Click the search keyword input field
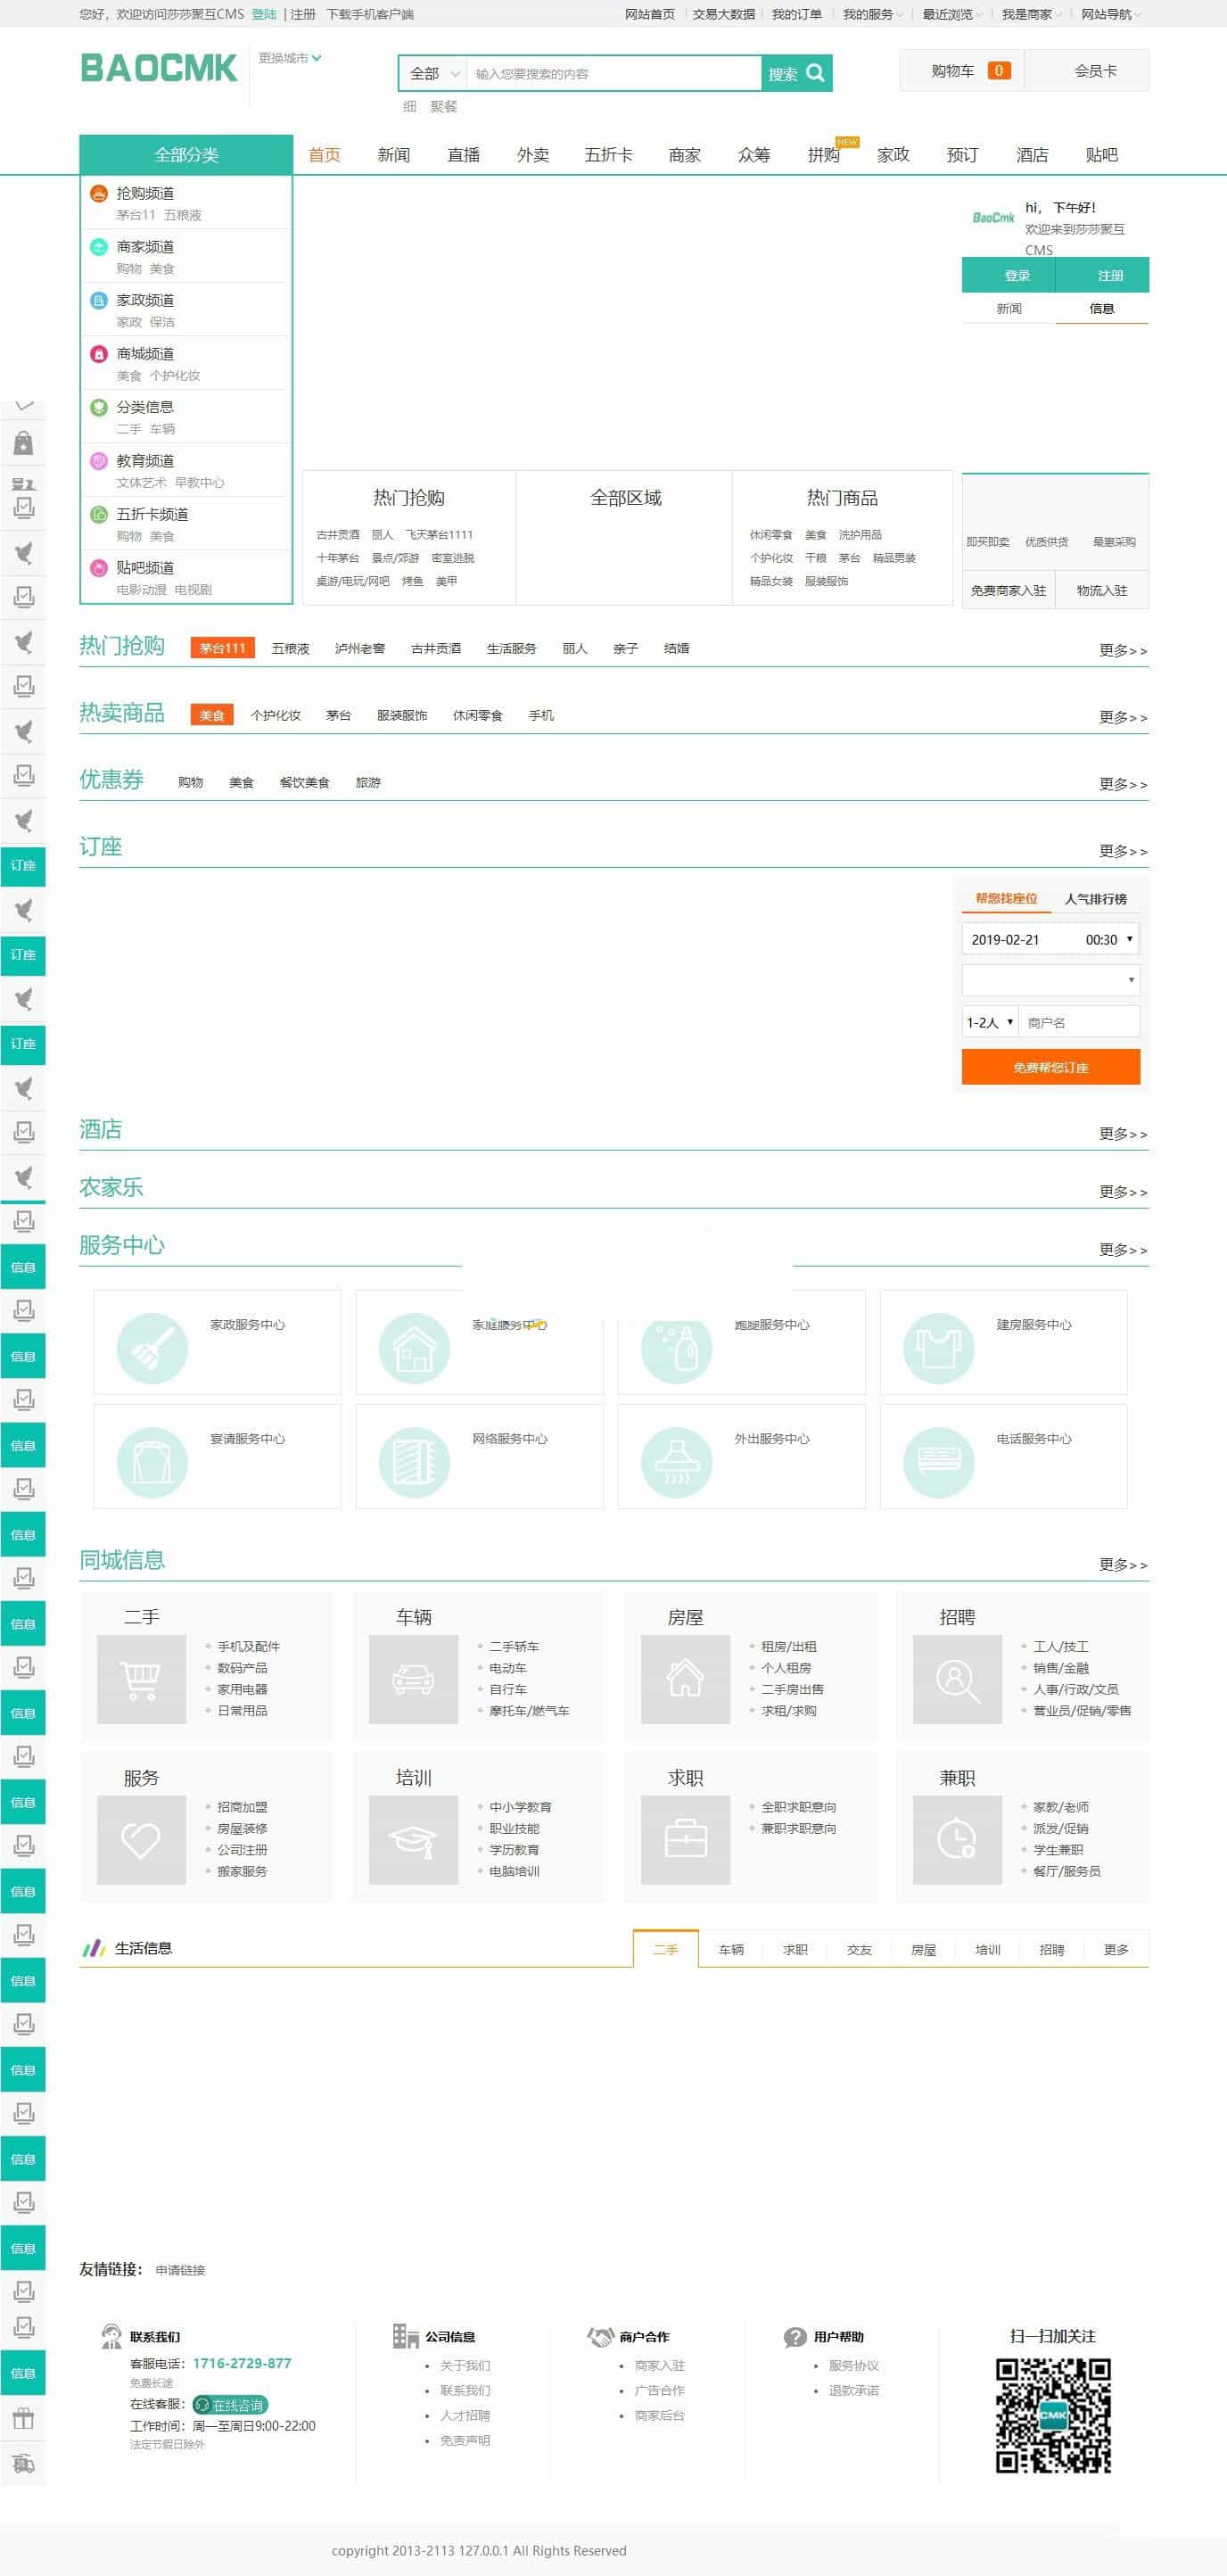The image size is (1227, 2576). point(614,73)
